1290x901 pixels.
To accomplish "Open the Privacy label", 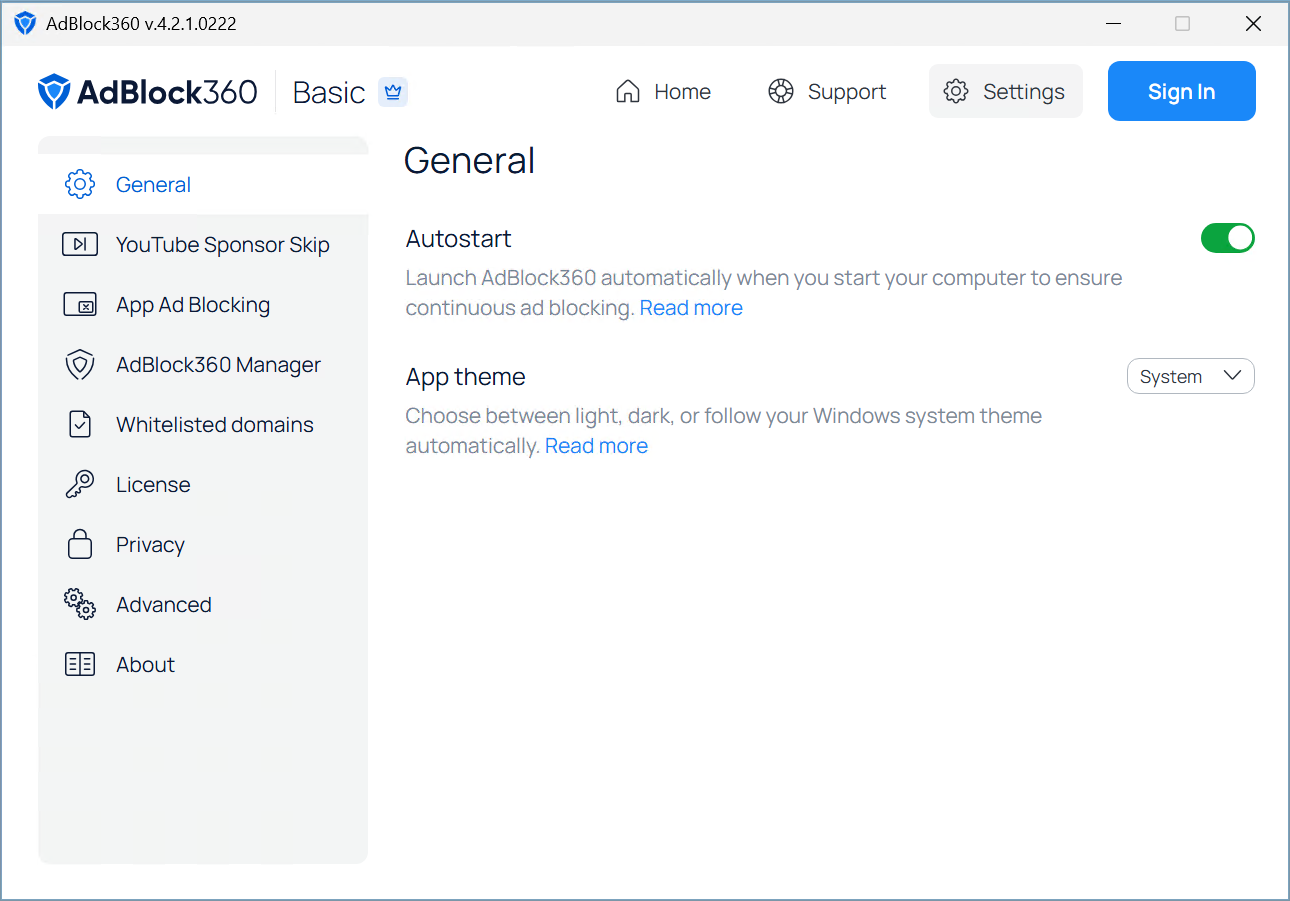I will 150,545.
